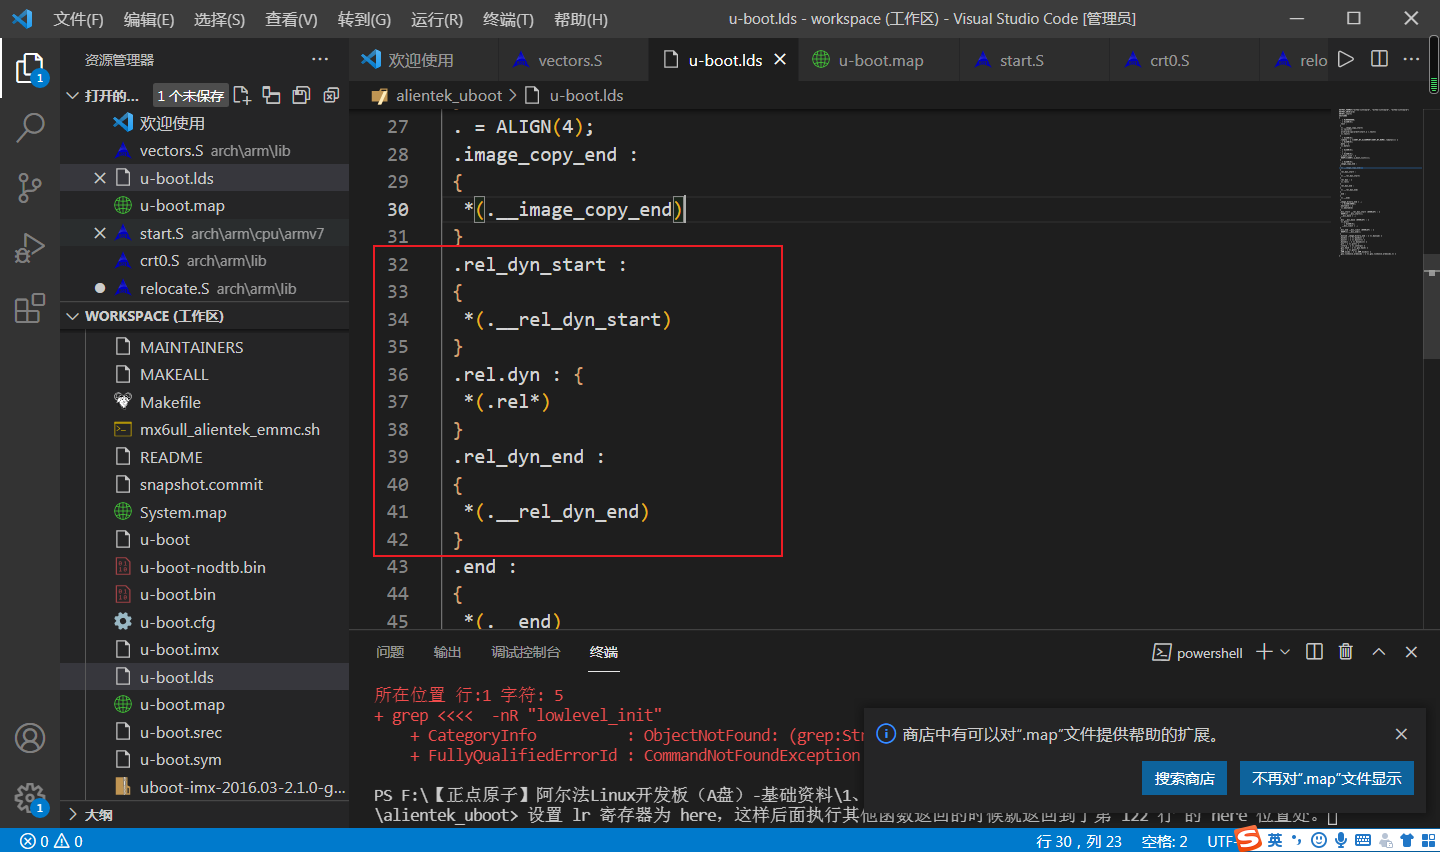Click alientek_uboot in the breadcrumb

449,95
